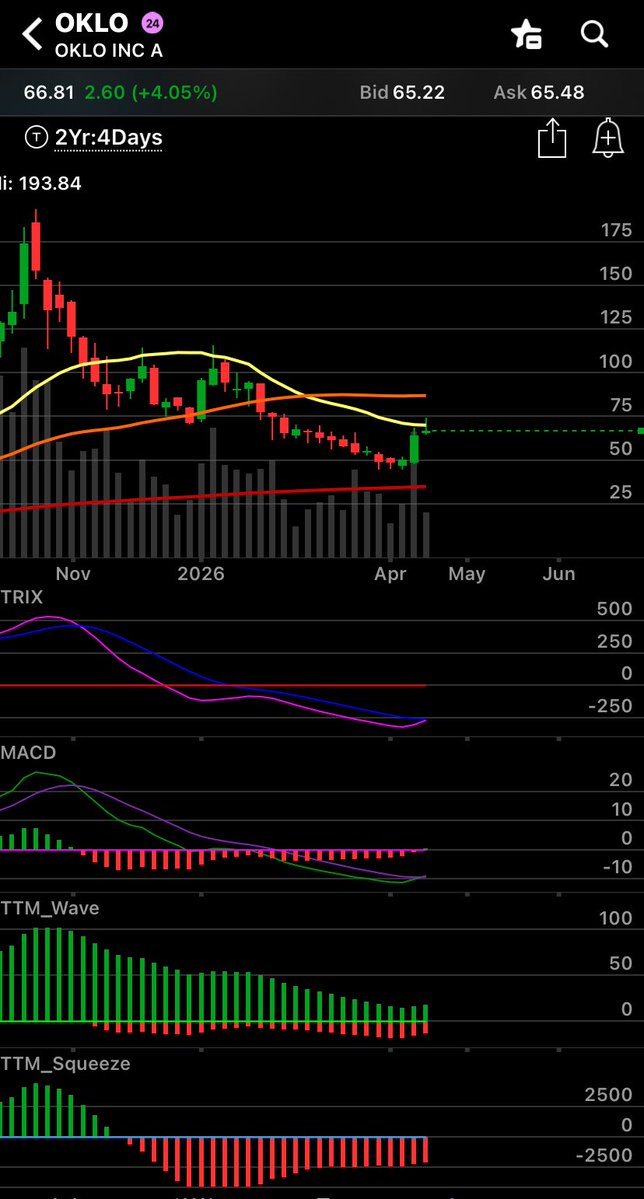644x1199 pixels.
Task: Tap the green dashed last-price line
Action: [532, 431]
